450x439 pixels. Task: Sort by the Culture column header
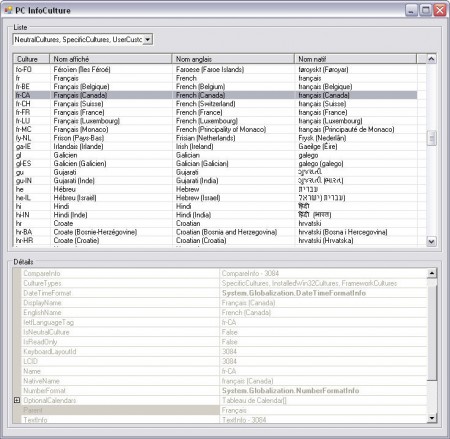click(31, 59)
